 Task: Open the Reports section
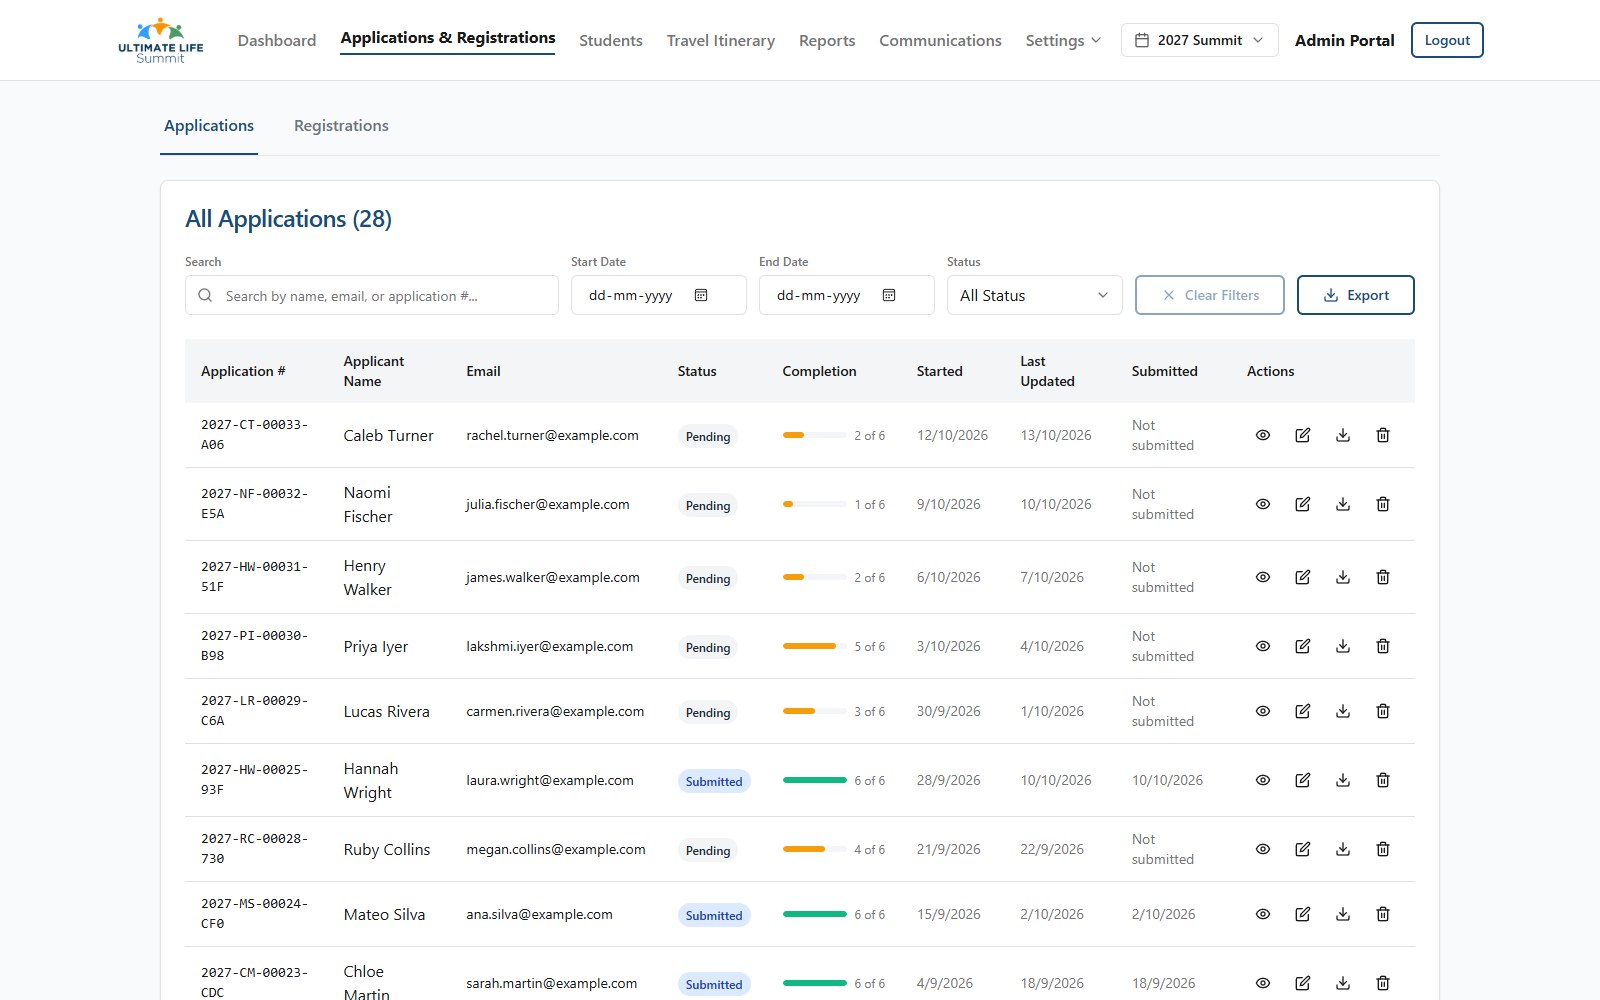pyautogui.click(x=827, y=40)
